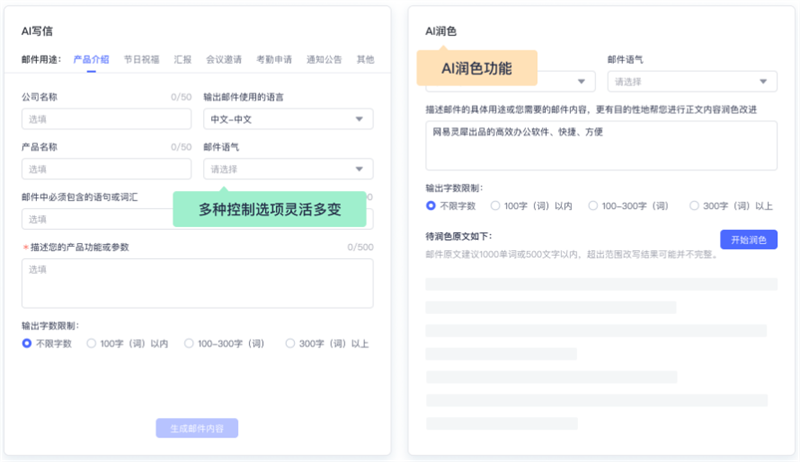Select 不限字数 in AI润色 panel
This screenshot has height=462, width=800.
coord(451,206)
